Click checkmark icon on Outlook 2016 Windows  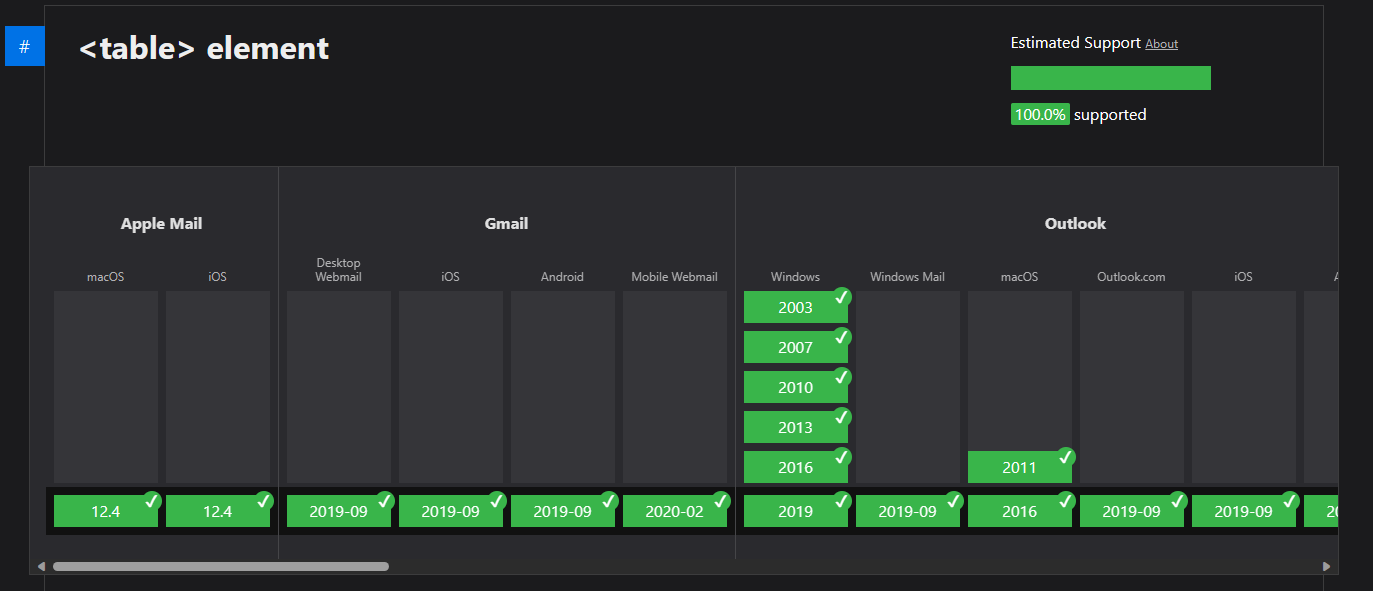842,457
